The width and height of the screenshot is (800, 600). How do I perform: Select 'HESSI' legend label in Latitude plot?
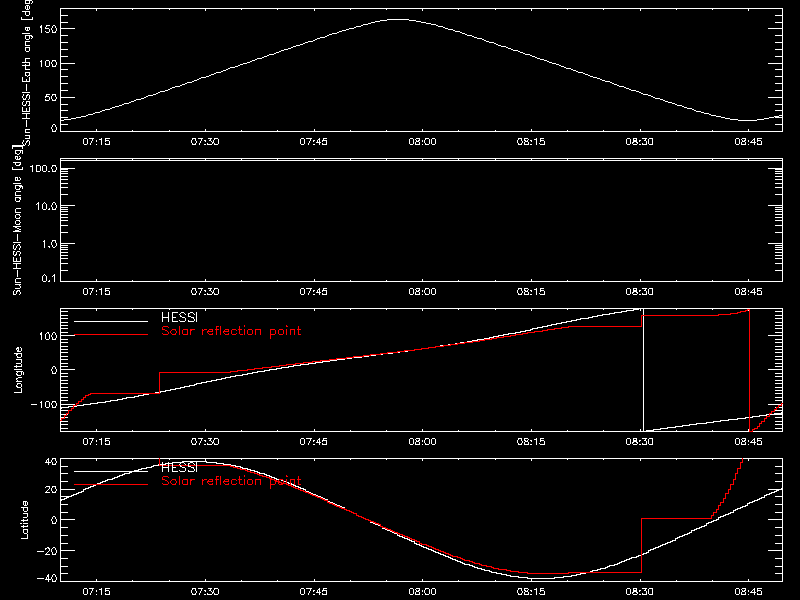(x=179, y=467)
